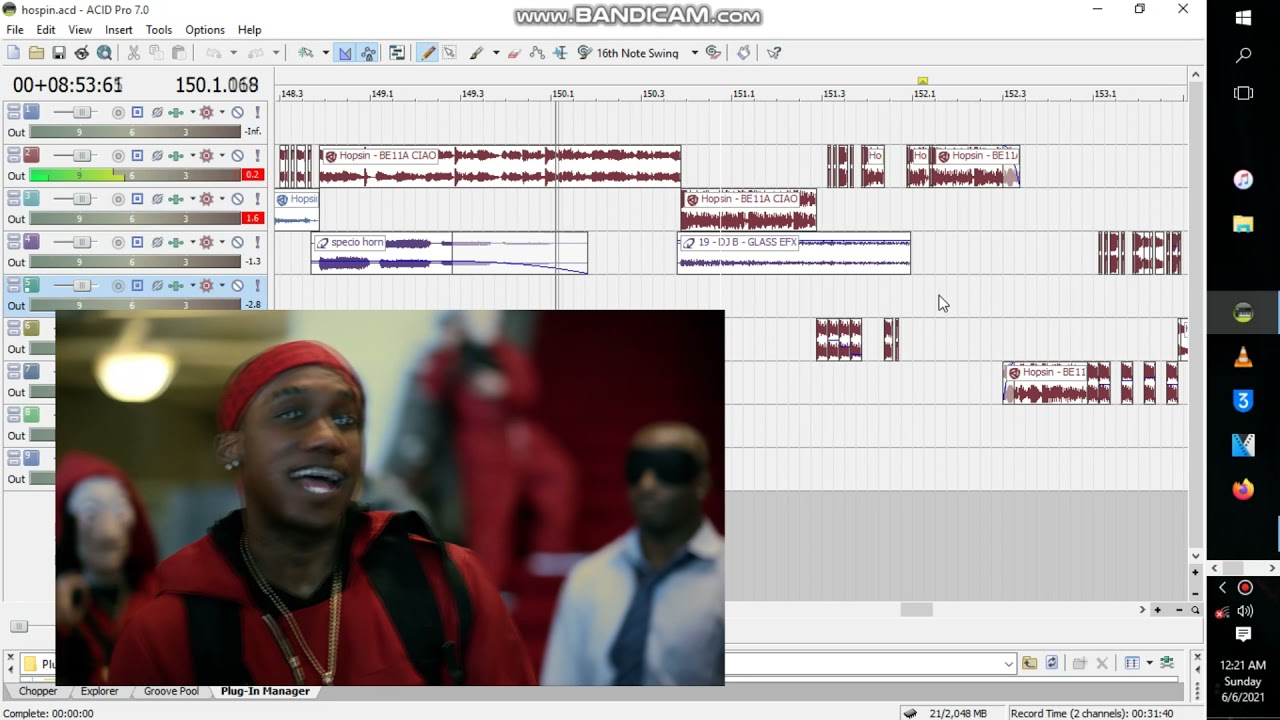Click the Undo arrow icon
This screenshot has width=1280, height=720.
(x=213, y=53)
